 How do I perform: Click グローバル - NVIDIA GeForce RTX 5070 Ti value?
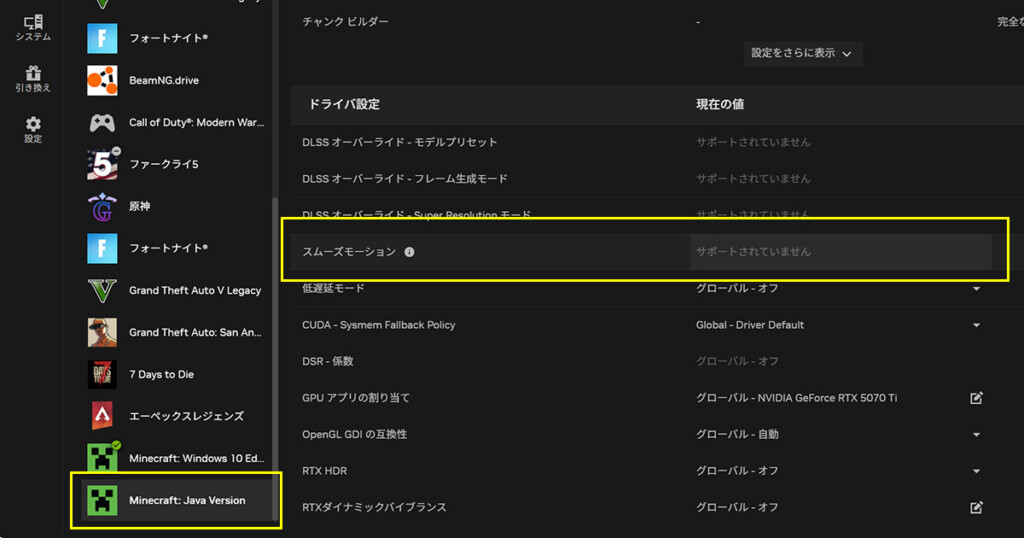(796, 398)
